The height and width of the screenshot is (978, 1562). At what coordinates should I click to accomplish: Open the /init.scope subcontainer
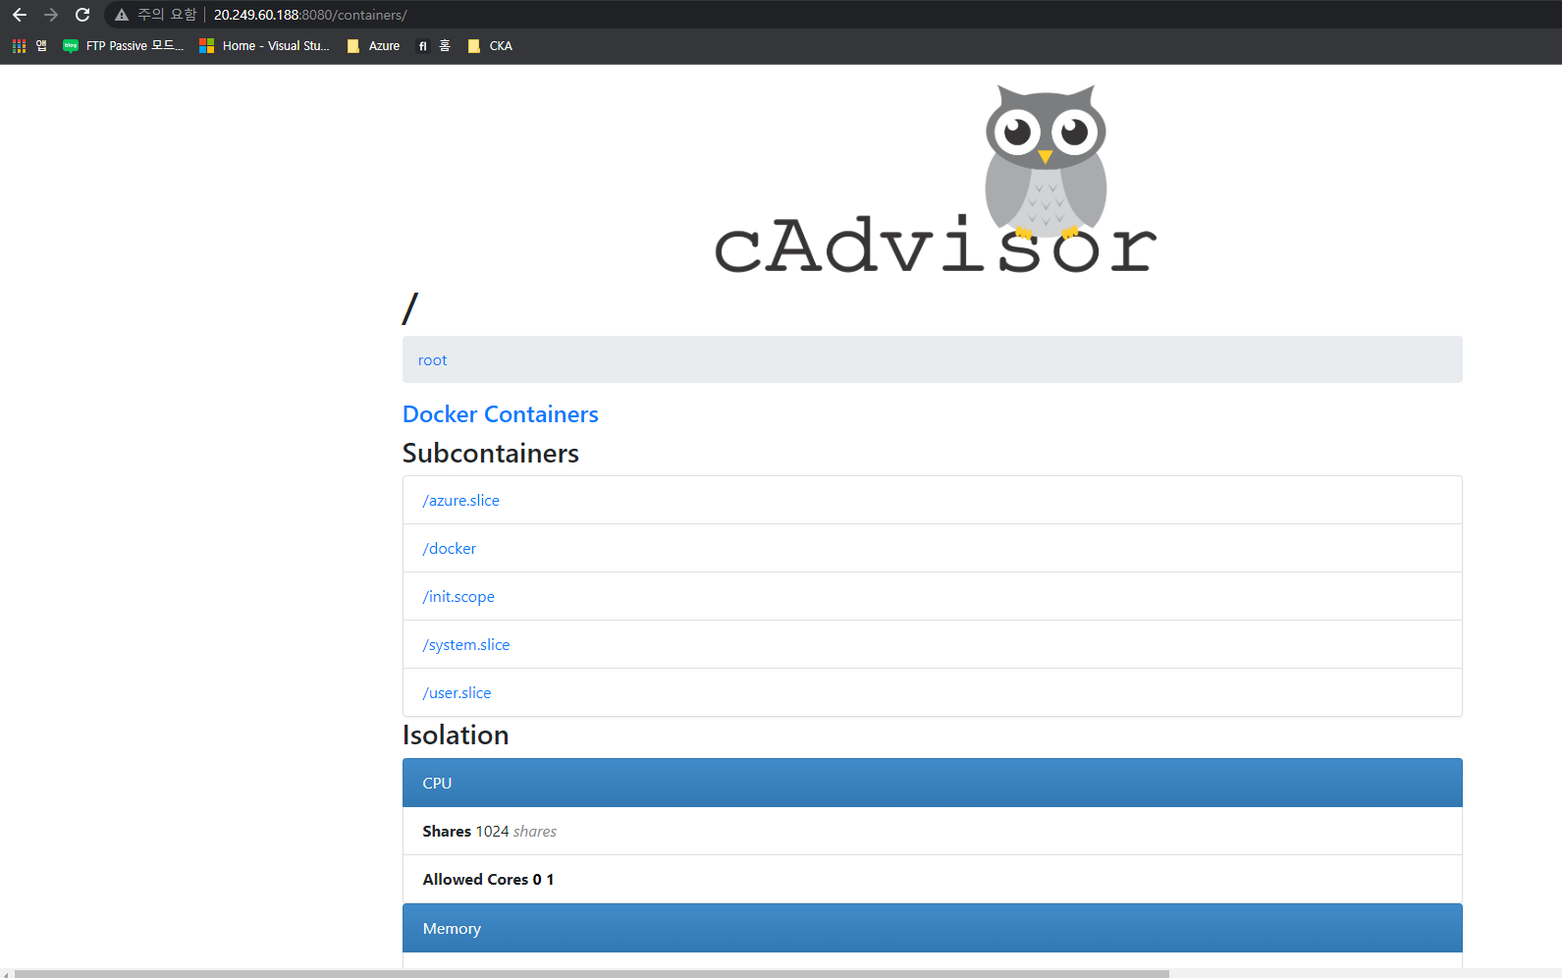click(458, 596)
